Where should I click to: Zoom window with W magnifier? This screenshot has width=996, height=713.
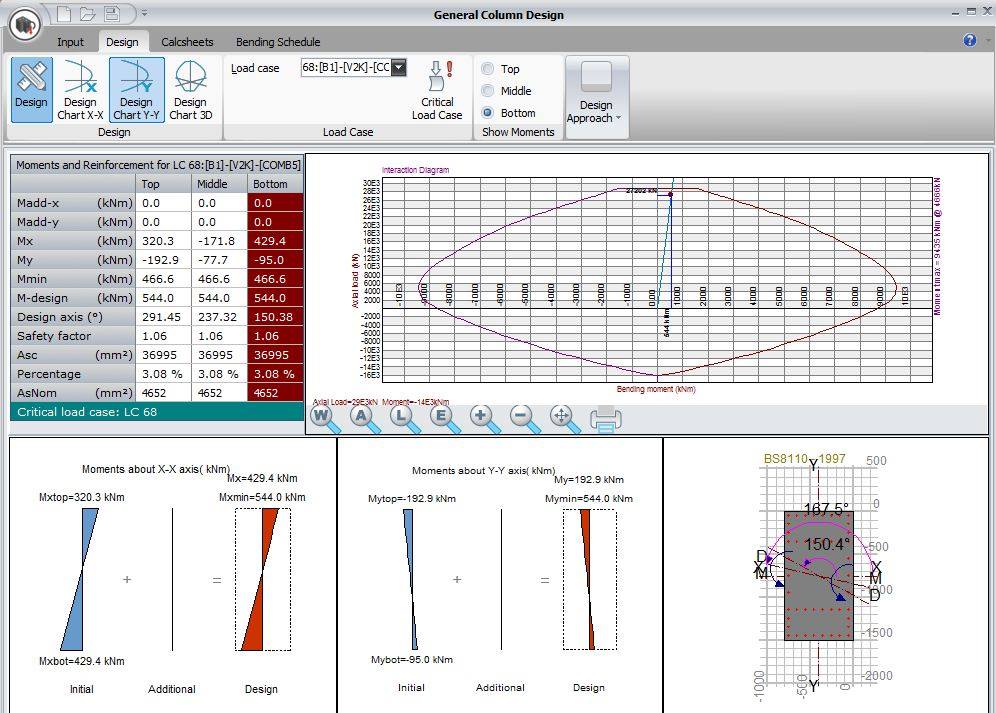[325, 419]
